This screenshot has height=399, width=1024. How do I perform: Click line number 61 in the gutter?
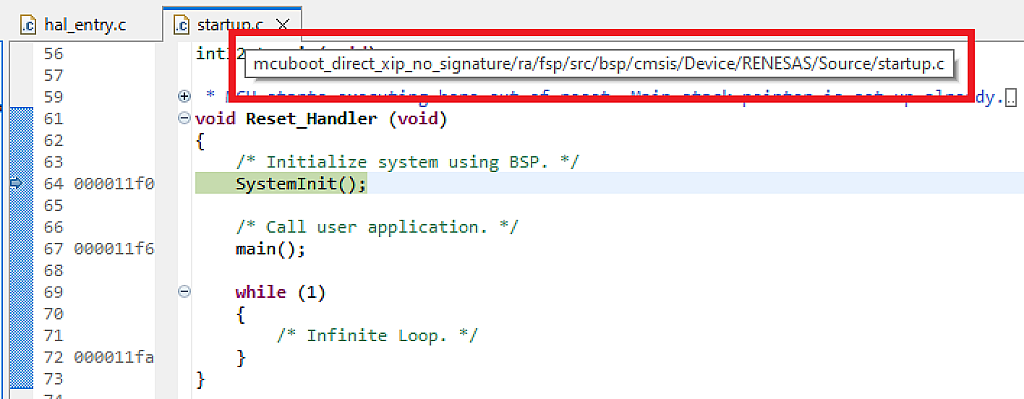(x=53, y=119)
